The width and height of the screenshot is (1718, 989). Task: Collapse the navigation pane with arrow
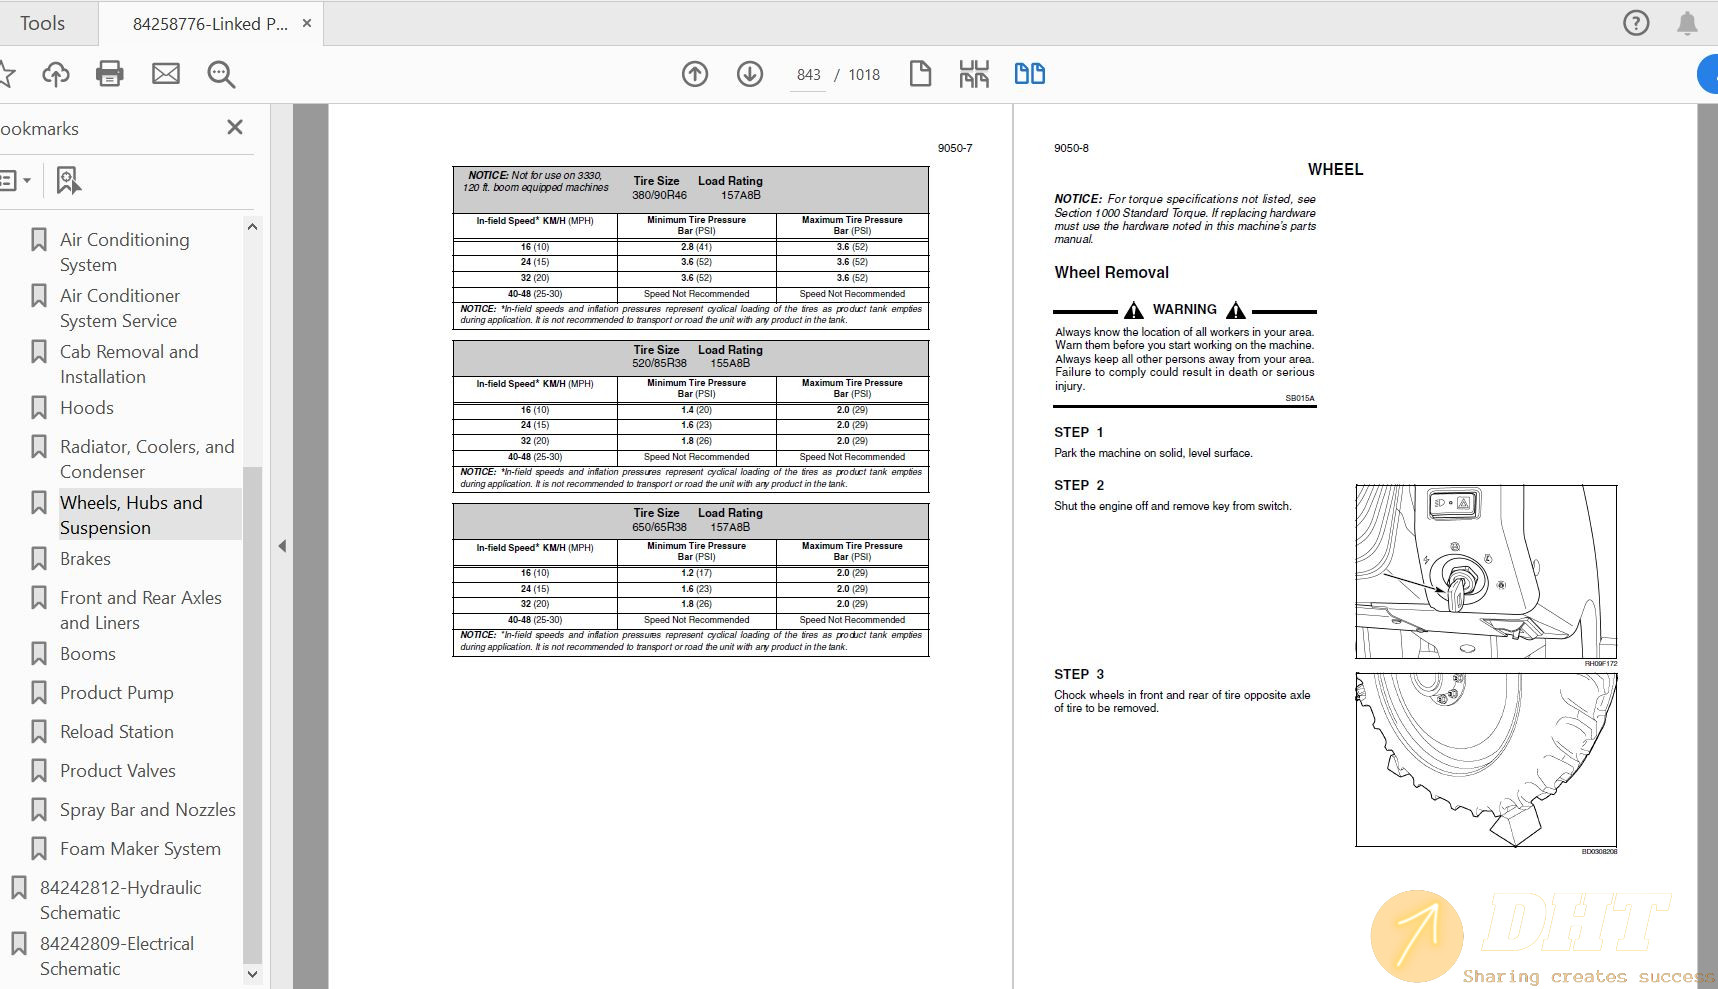[282, 546]
